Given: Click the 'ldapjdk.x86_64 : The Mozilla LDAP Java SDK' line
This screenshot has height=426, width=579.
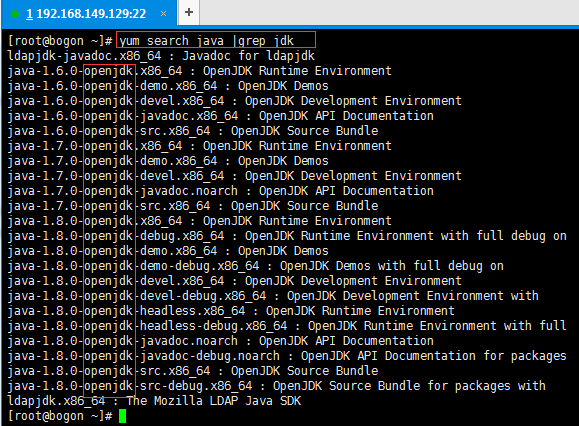Looking at the screenshot, I should coord(154,401).
